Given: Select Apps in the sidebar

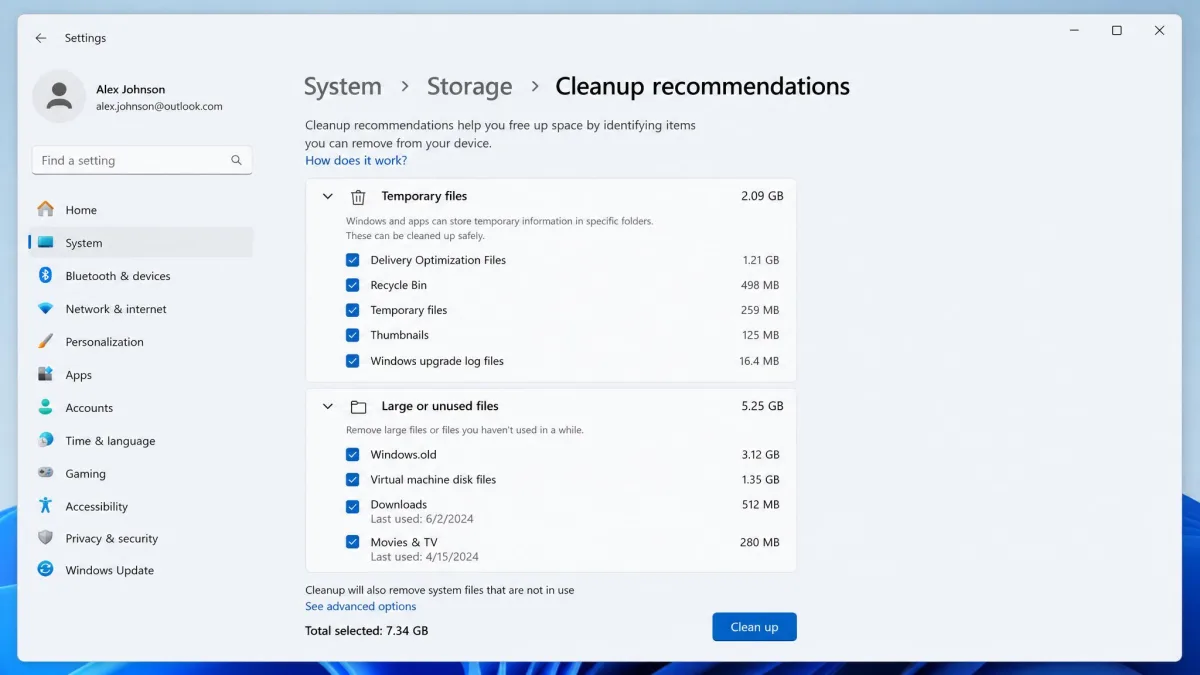Looking at the screenshot, I should [x=141, y=375].
